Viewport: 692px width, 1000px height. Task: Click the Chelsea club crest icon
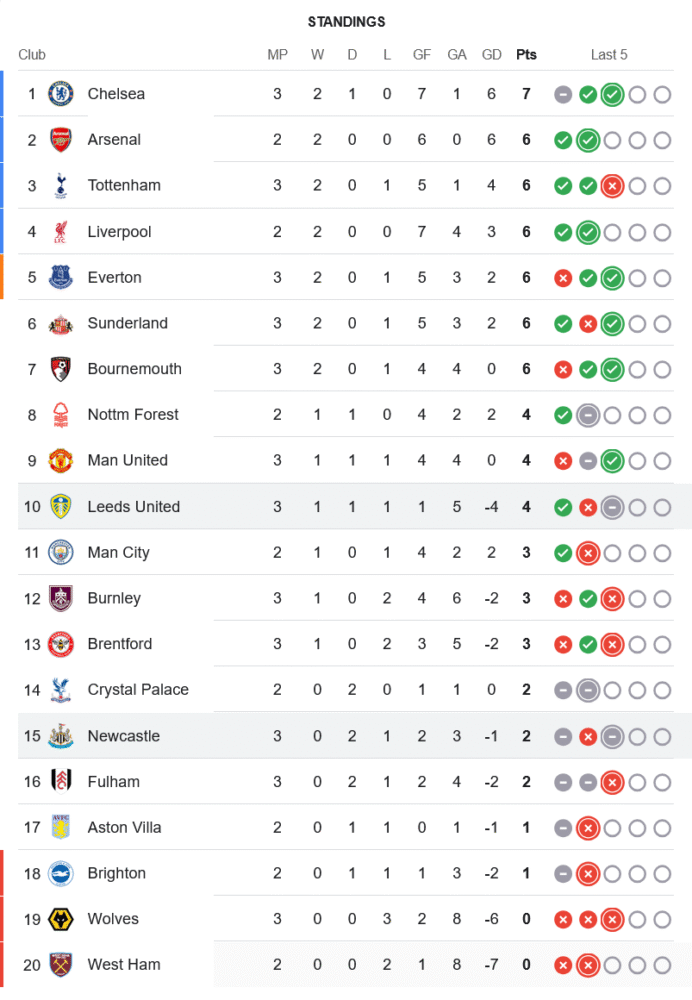coord(61,94)
